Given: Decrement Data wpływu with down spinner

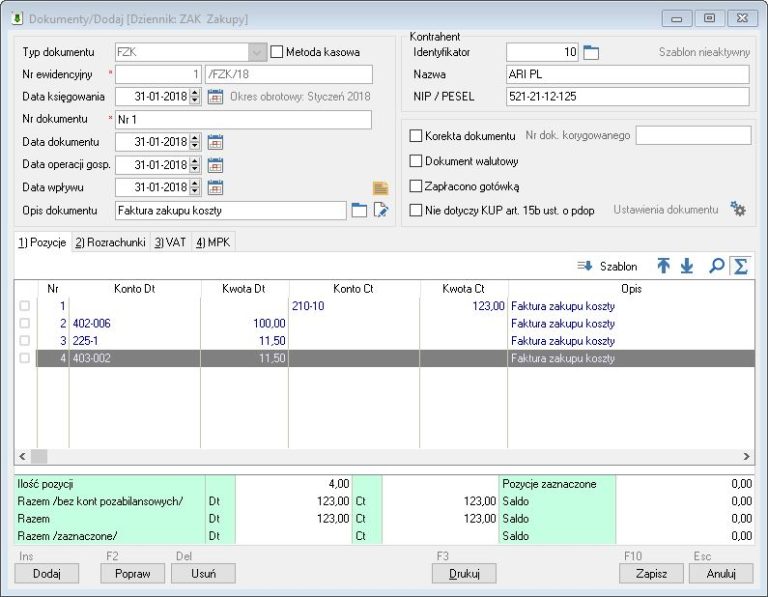Looking at the screenshot, I should 195,191.
